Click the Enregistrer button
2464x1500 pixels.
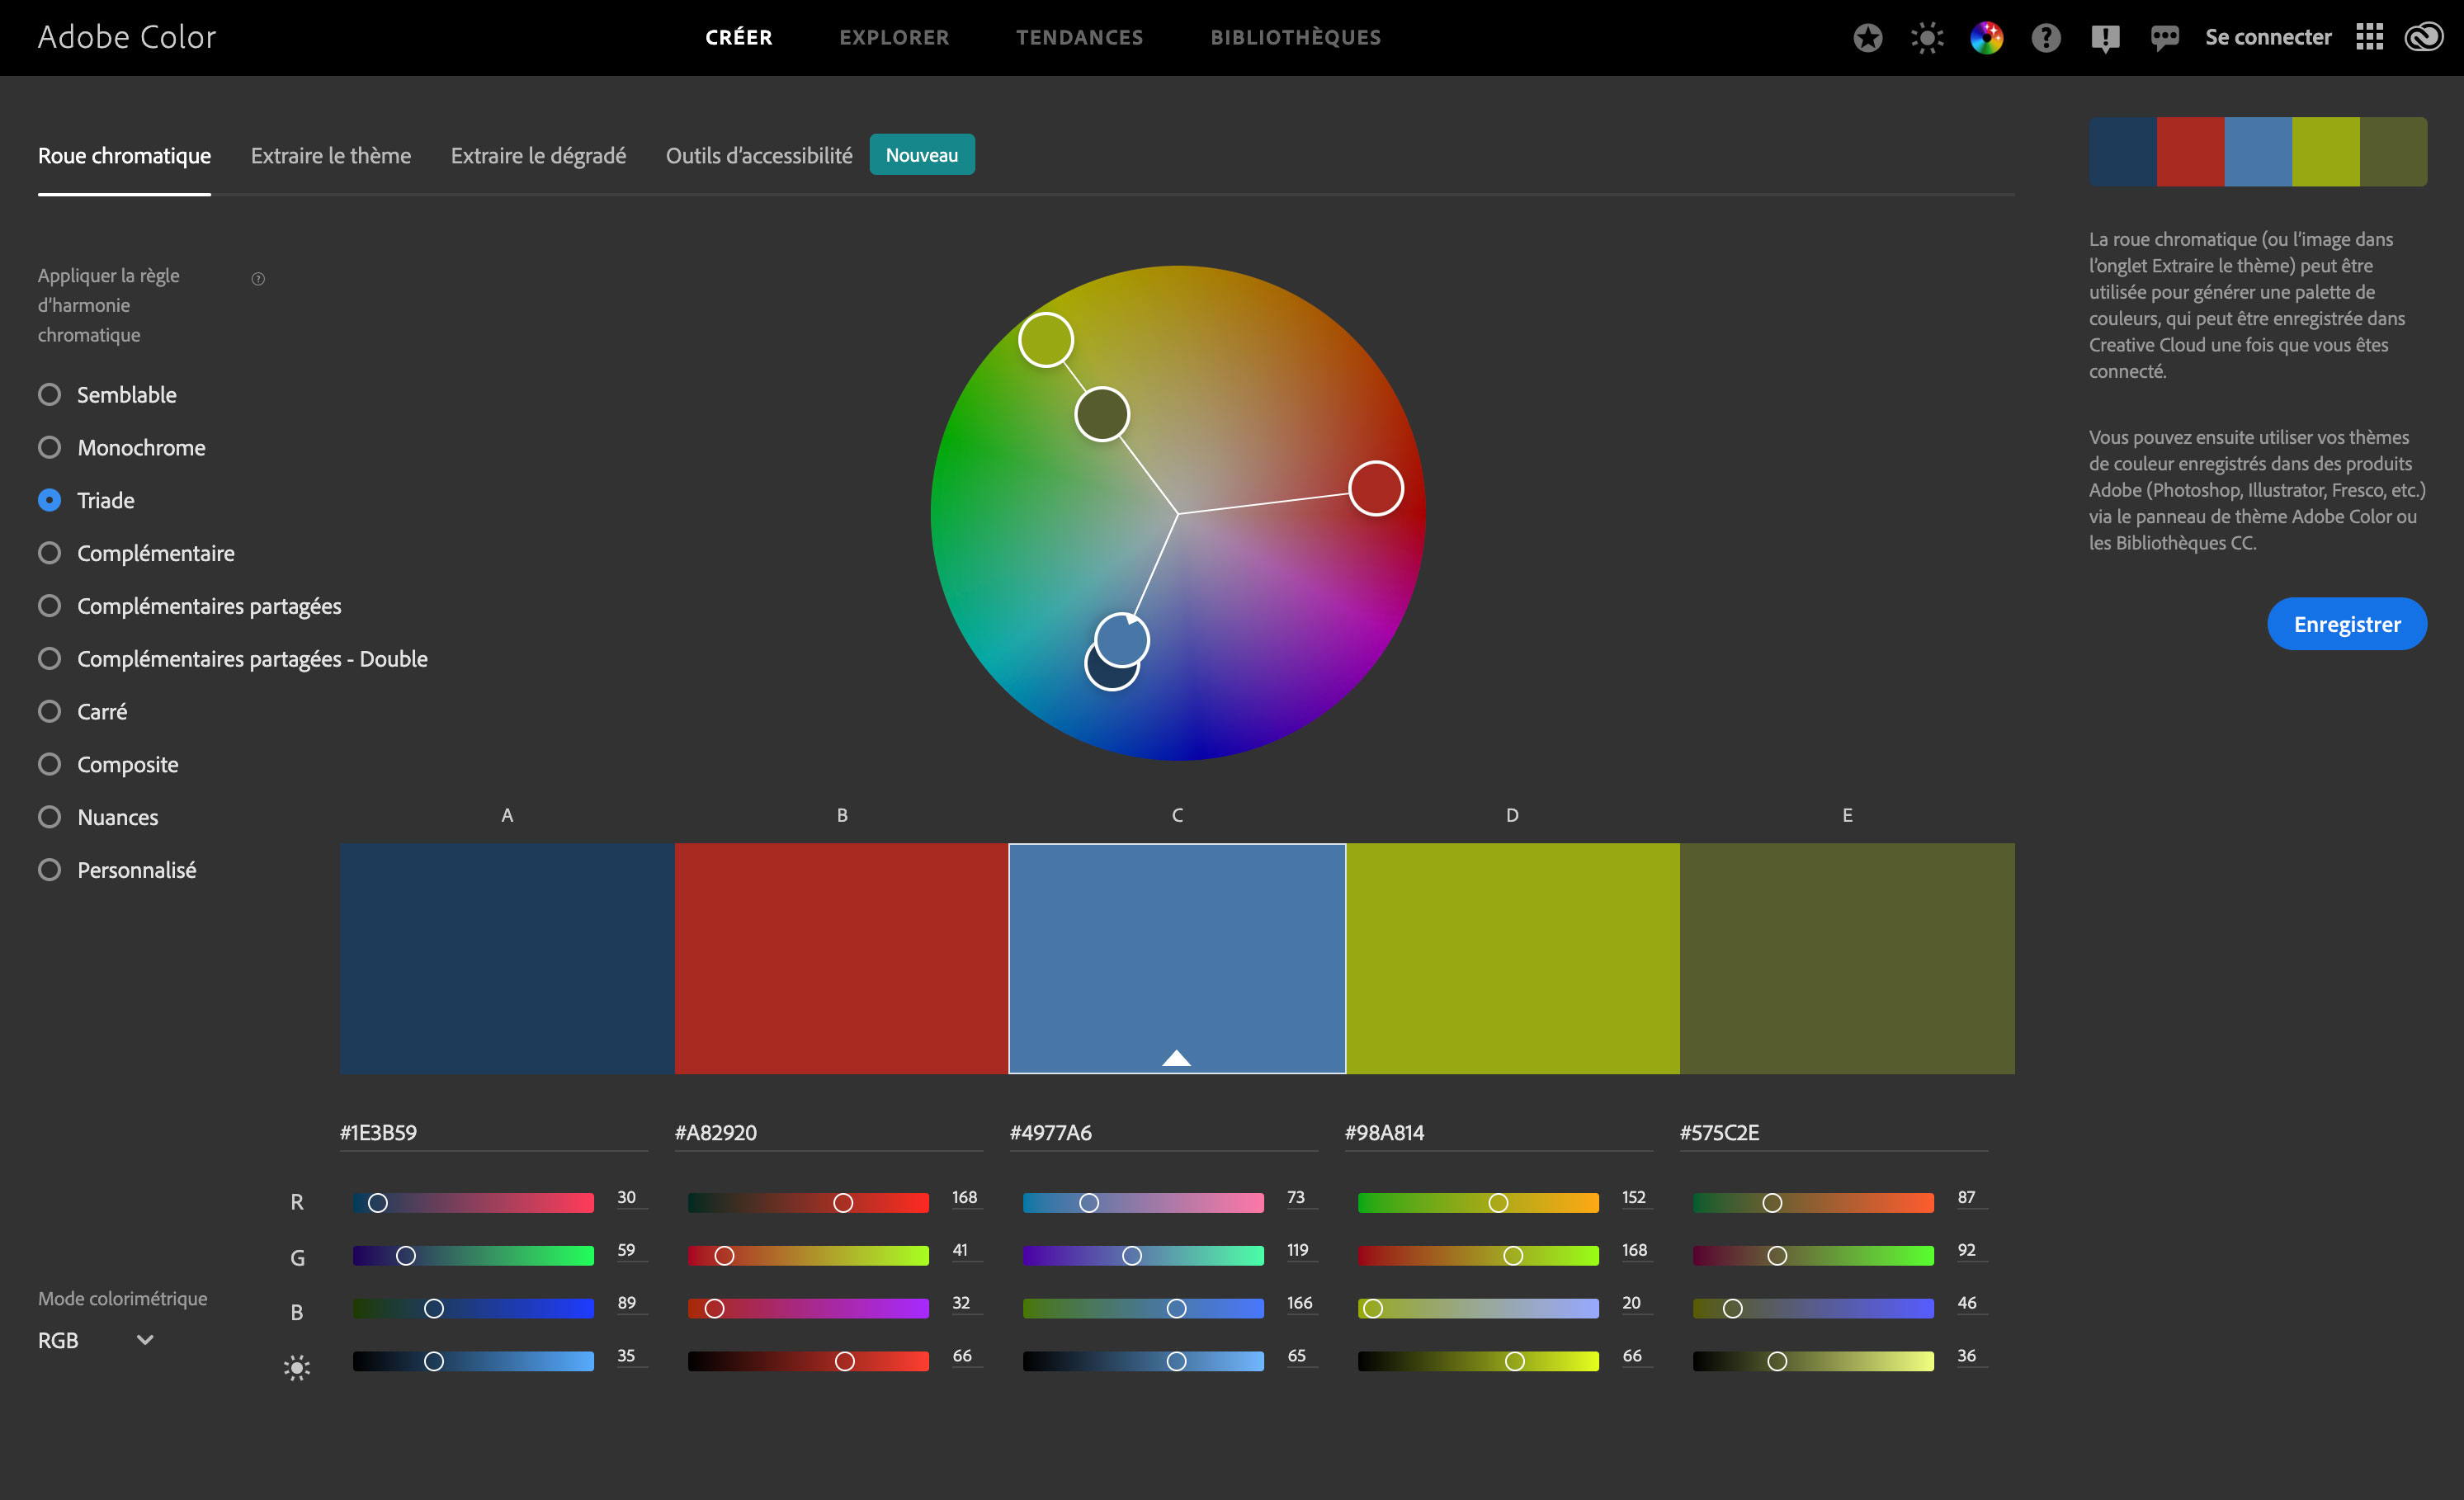2347,623
